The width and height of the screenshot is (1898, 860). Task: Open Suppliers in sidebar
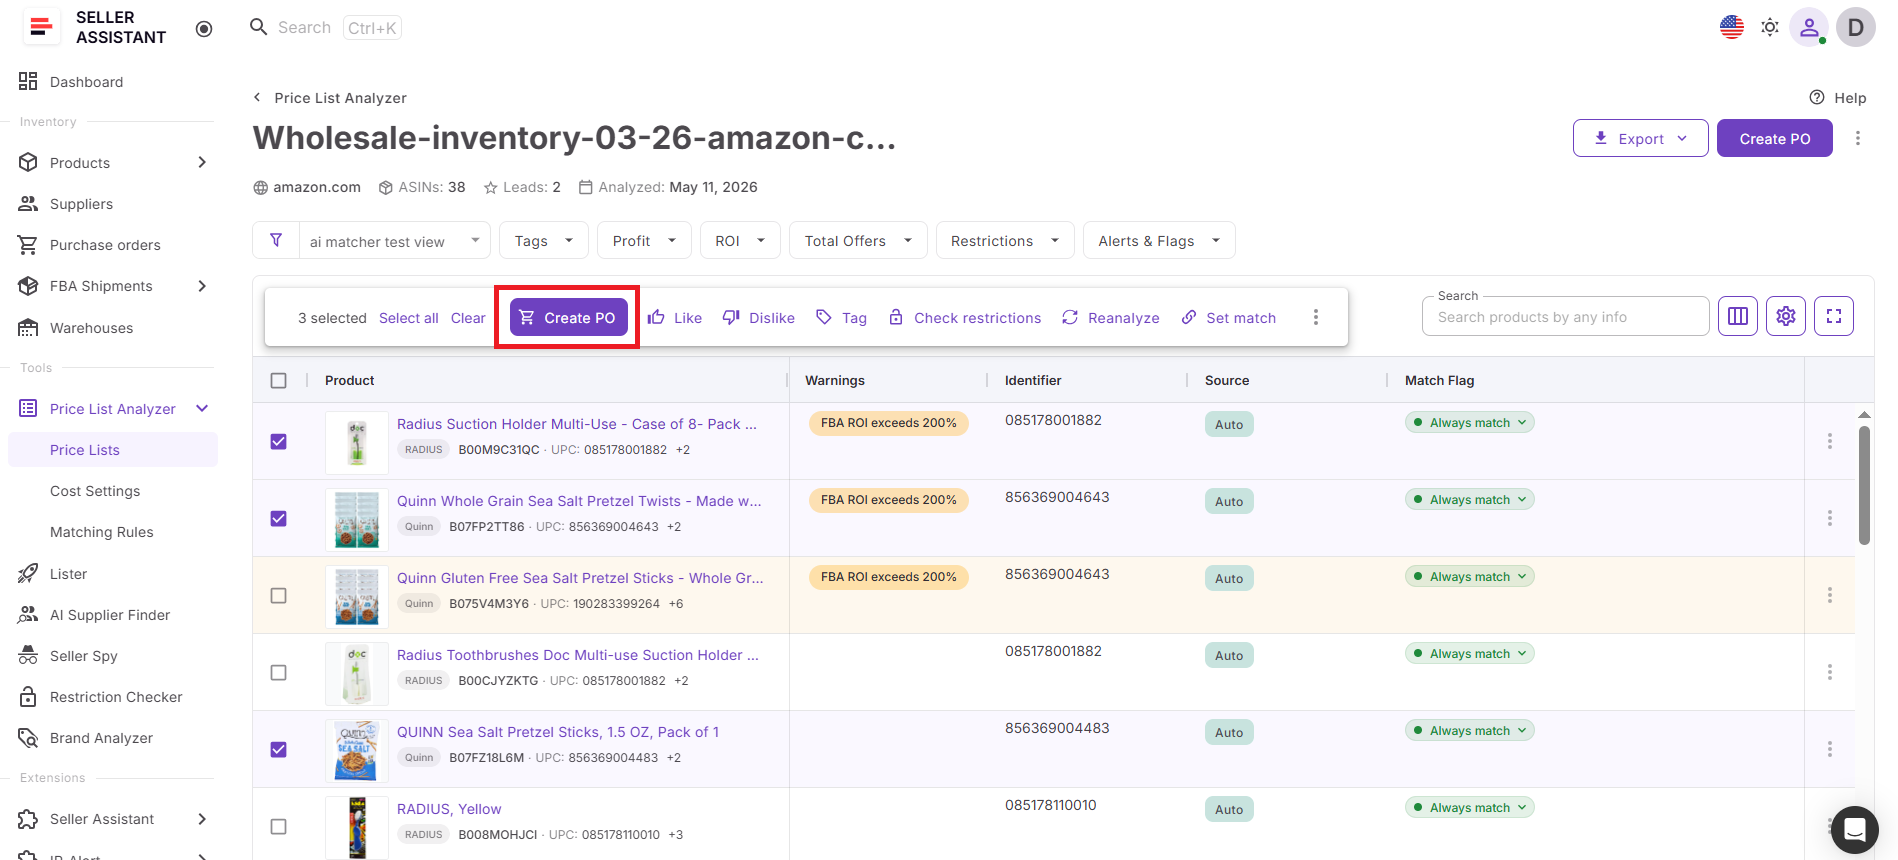click(x=82, y=203)
